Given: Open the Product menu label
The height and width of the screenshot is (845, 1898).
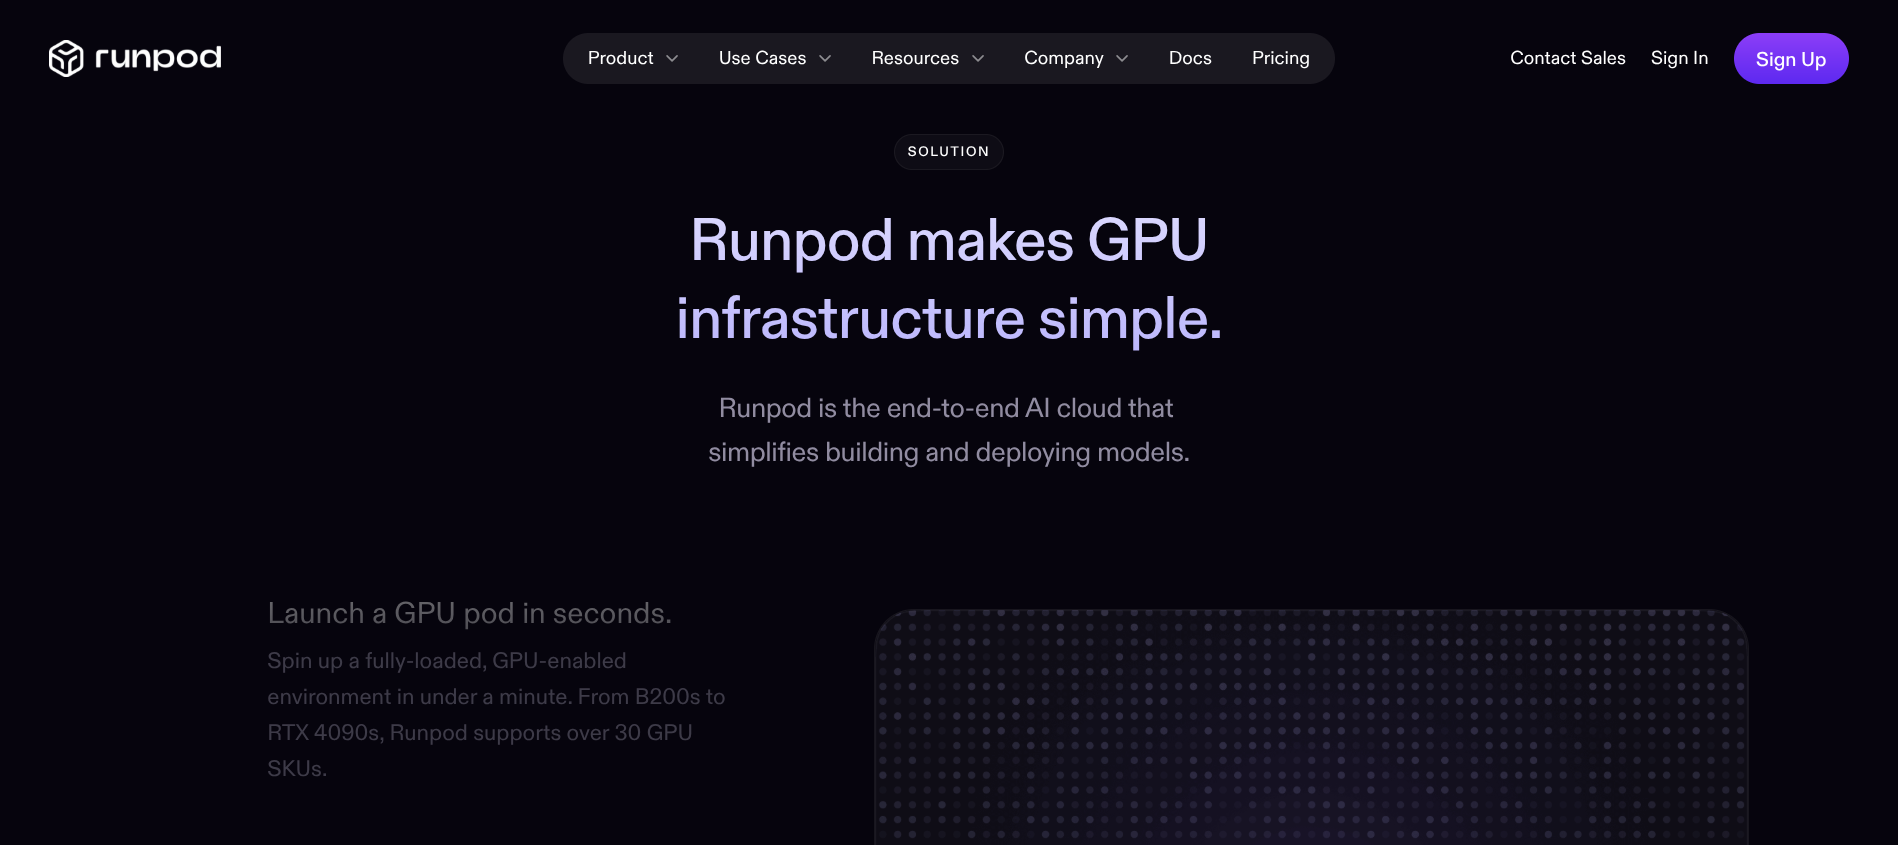Looking at the screenshot, I should coord(620,58).
